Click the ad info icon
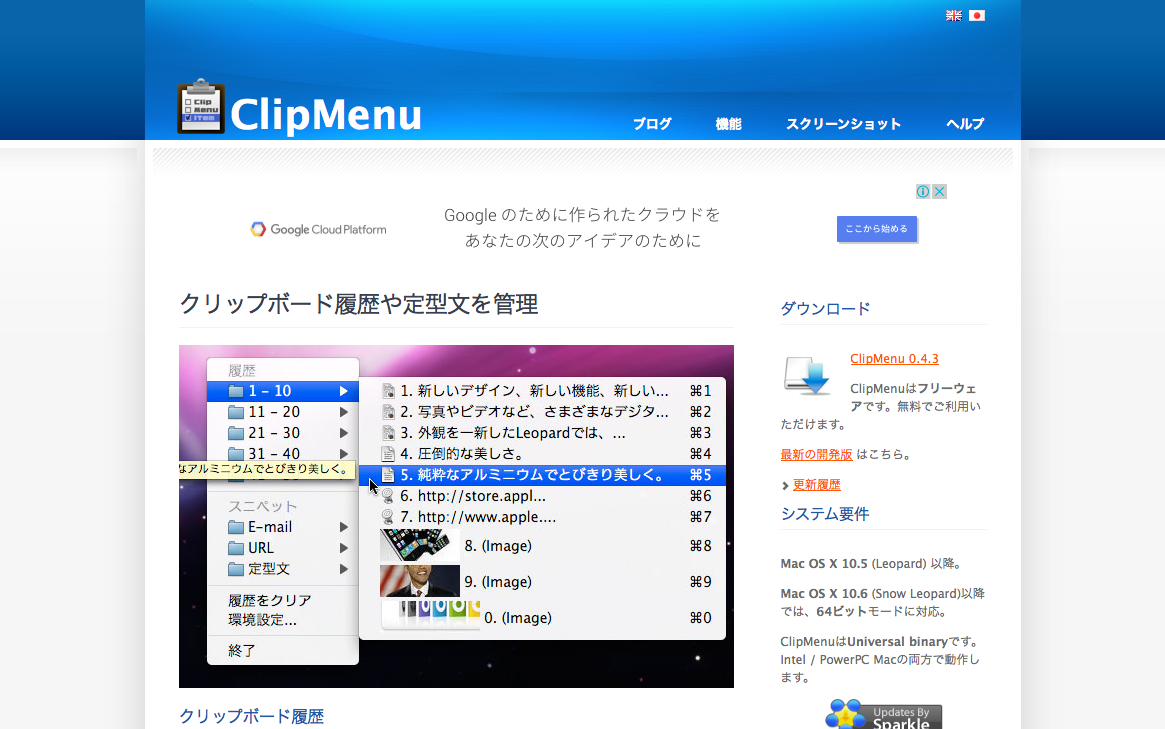 pos(923,192)
